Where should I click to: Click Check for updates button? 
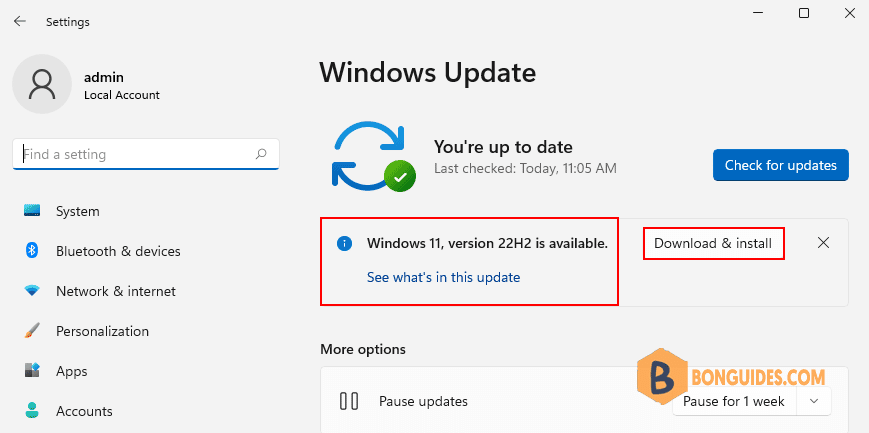coord(781,165)
